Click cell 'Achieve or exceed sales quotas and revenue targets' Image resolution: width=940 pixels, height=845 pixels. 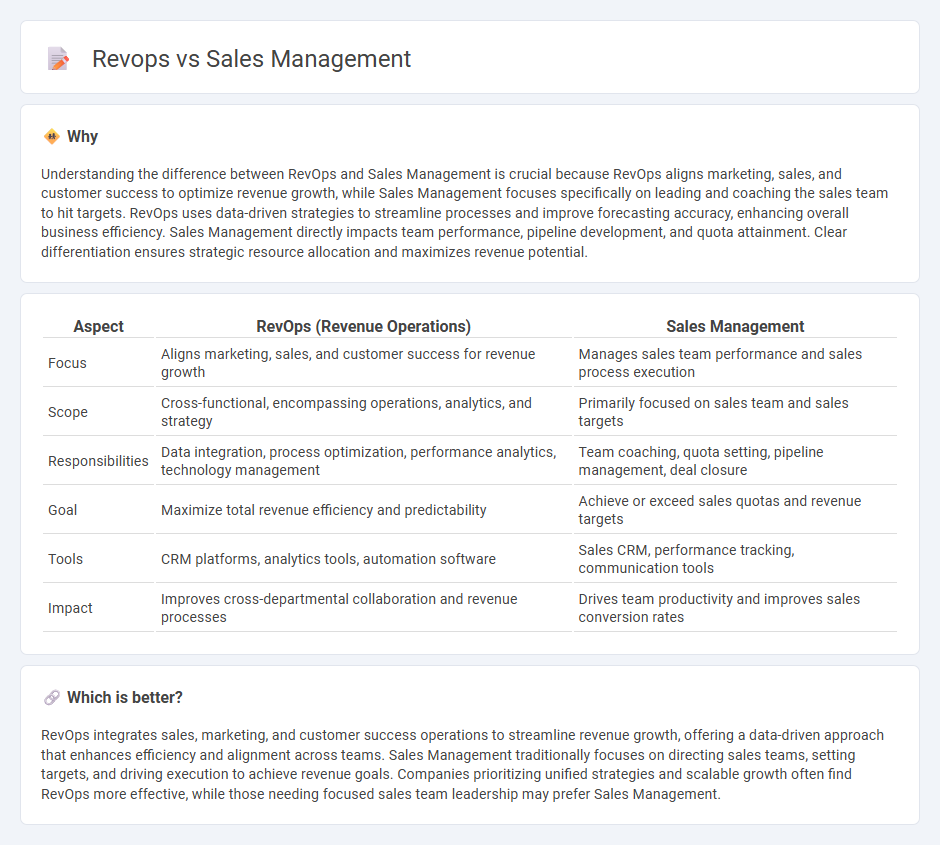[x=735, y=510]
